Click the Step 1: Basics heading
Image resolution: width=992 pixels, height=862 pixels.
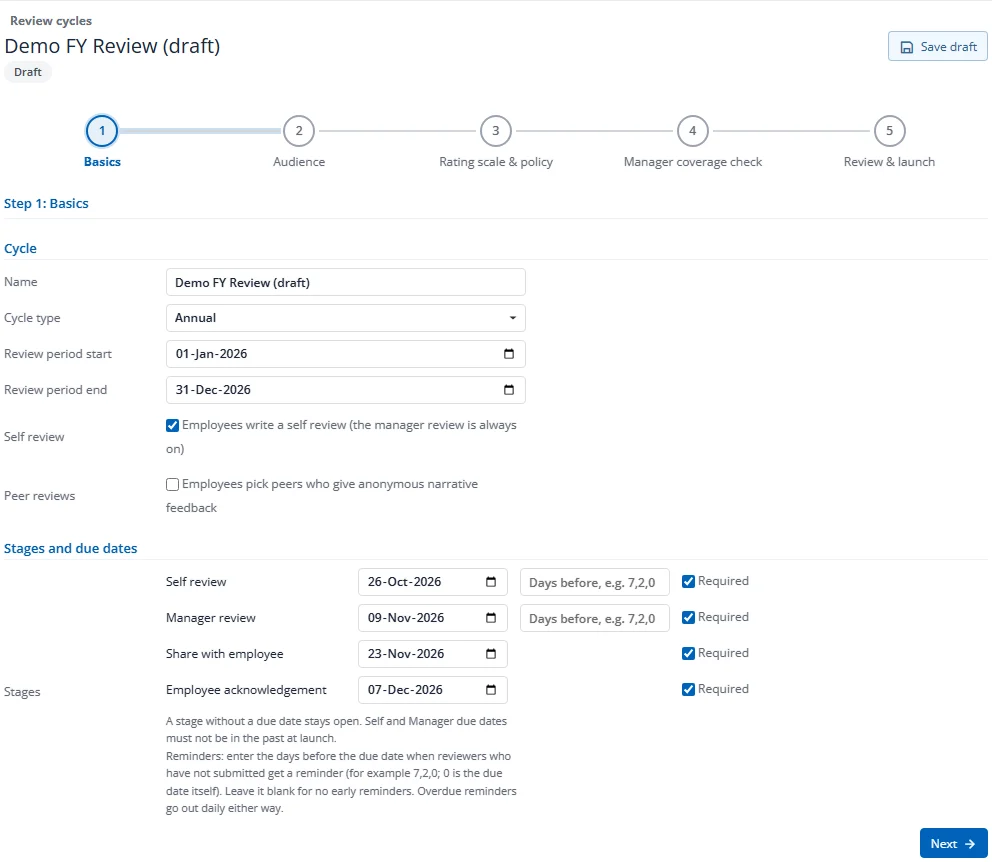46,204
